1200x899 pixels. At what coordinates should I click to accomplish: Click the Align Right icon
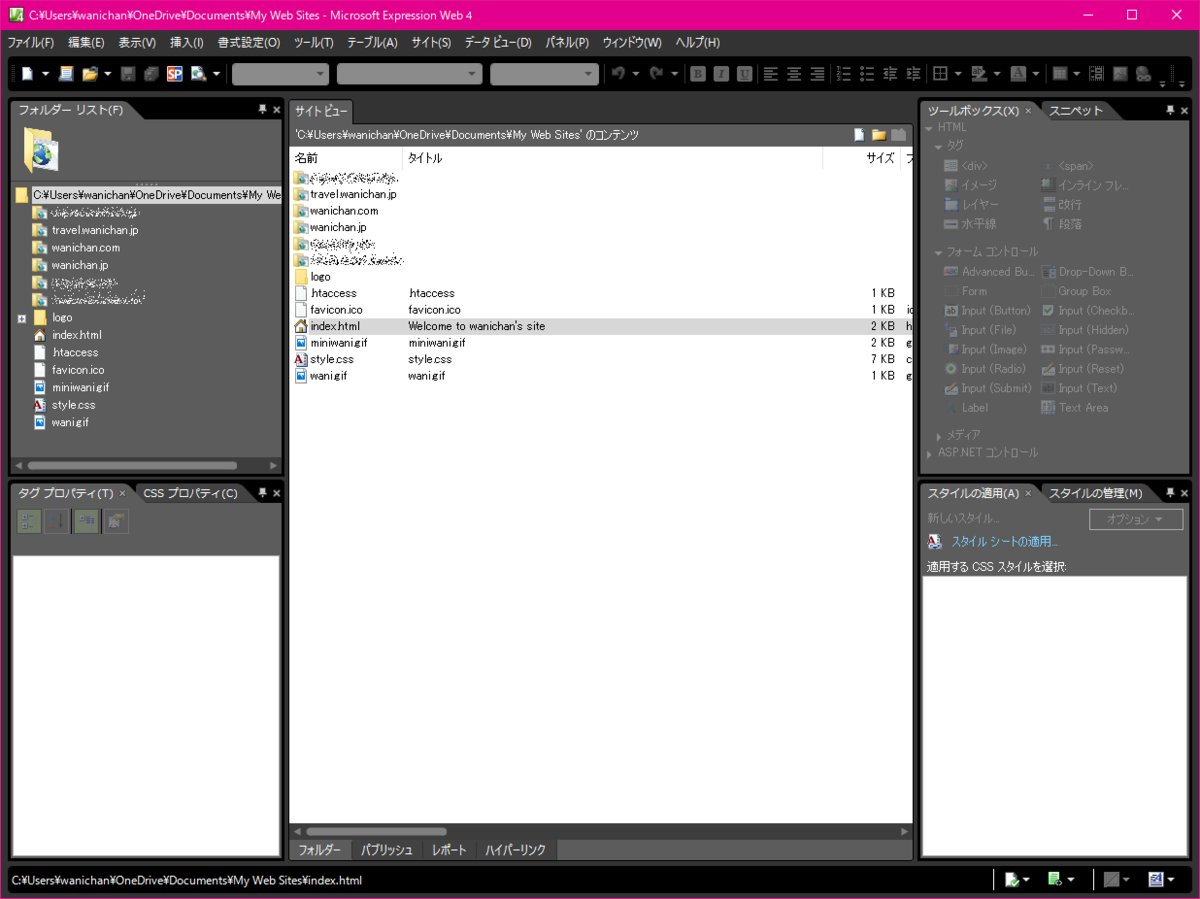pos(817,73)
